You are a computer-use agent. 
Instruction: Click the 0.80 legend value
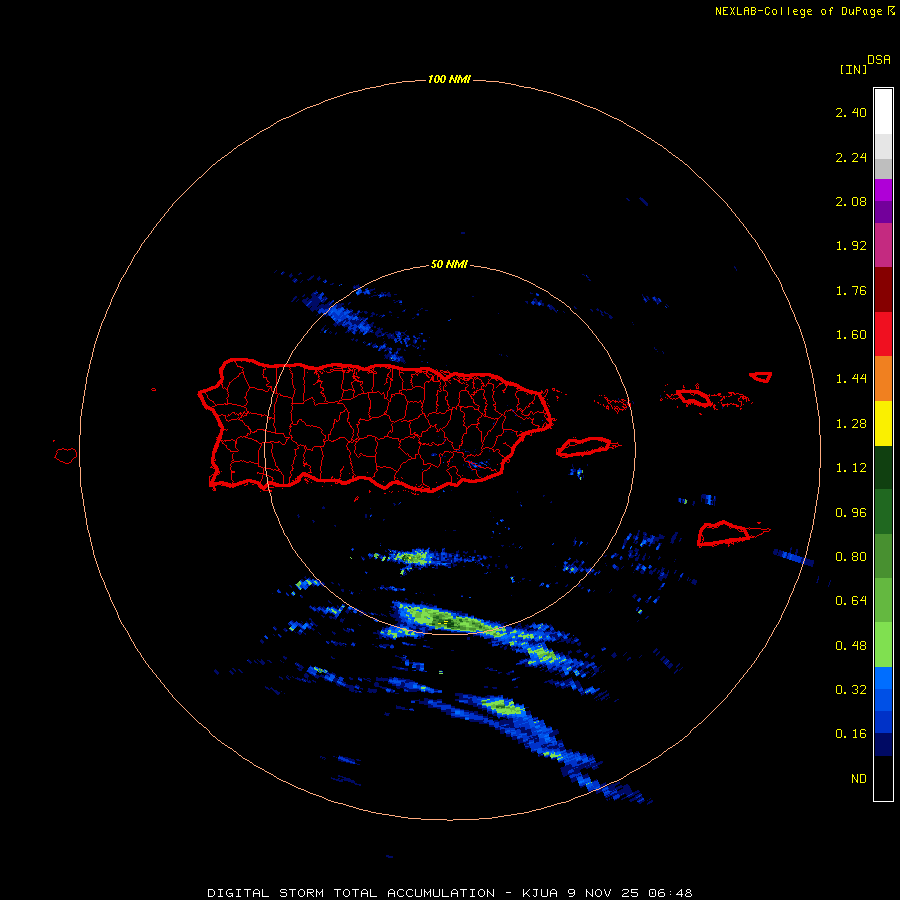(x=851, y=557)
